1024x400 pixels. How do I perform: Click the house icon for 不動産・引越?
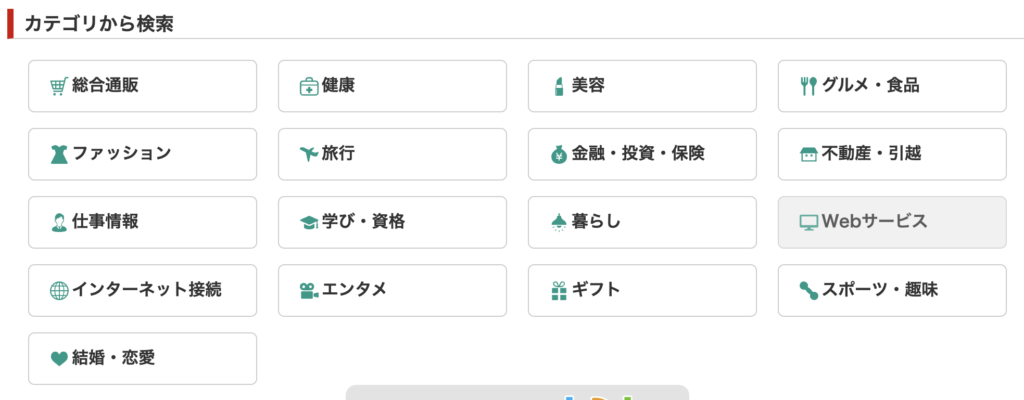point(808,155)
